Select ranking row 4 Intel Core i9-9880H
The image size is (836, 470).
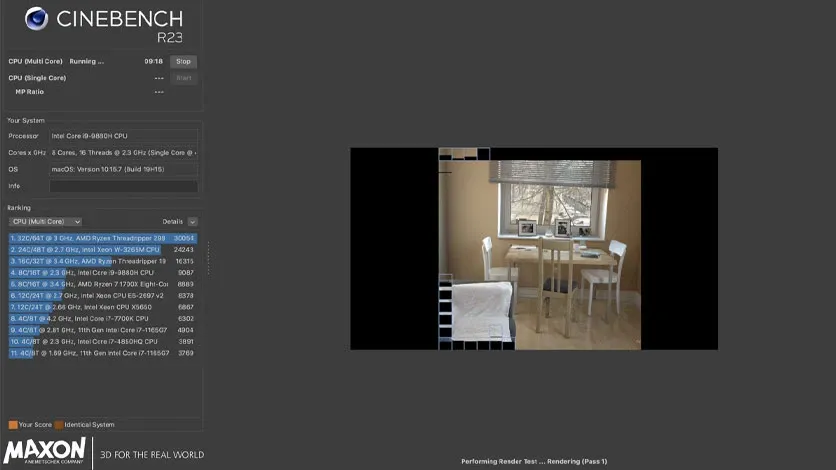point(103,272)
